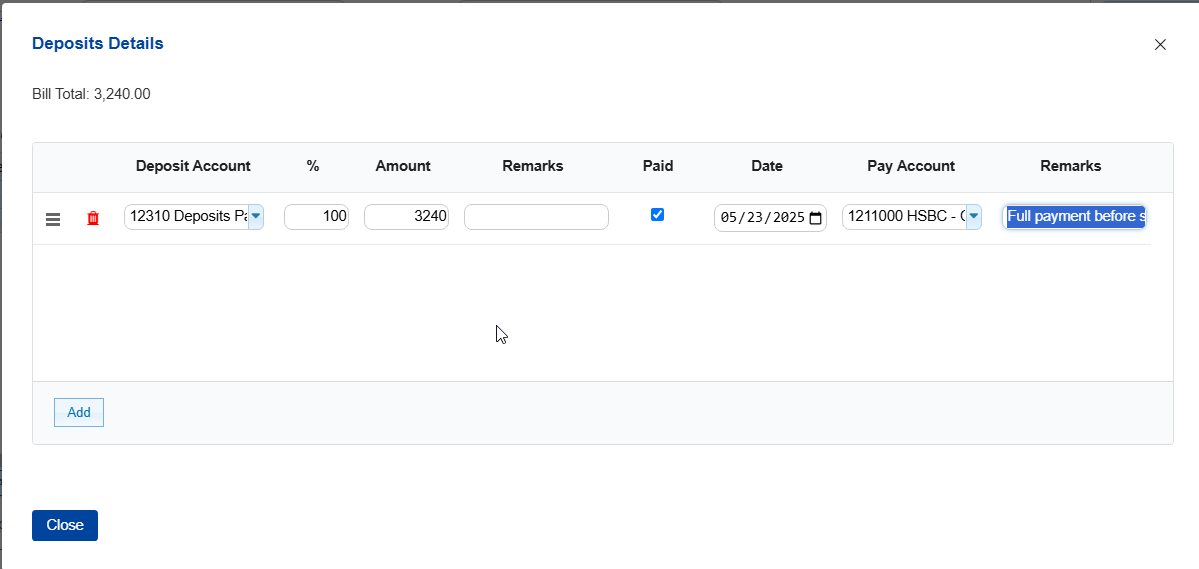
Task: Click the empty deposit Remarks field
Action: pos(536,216)
